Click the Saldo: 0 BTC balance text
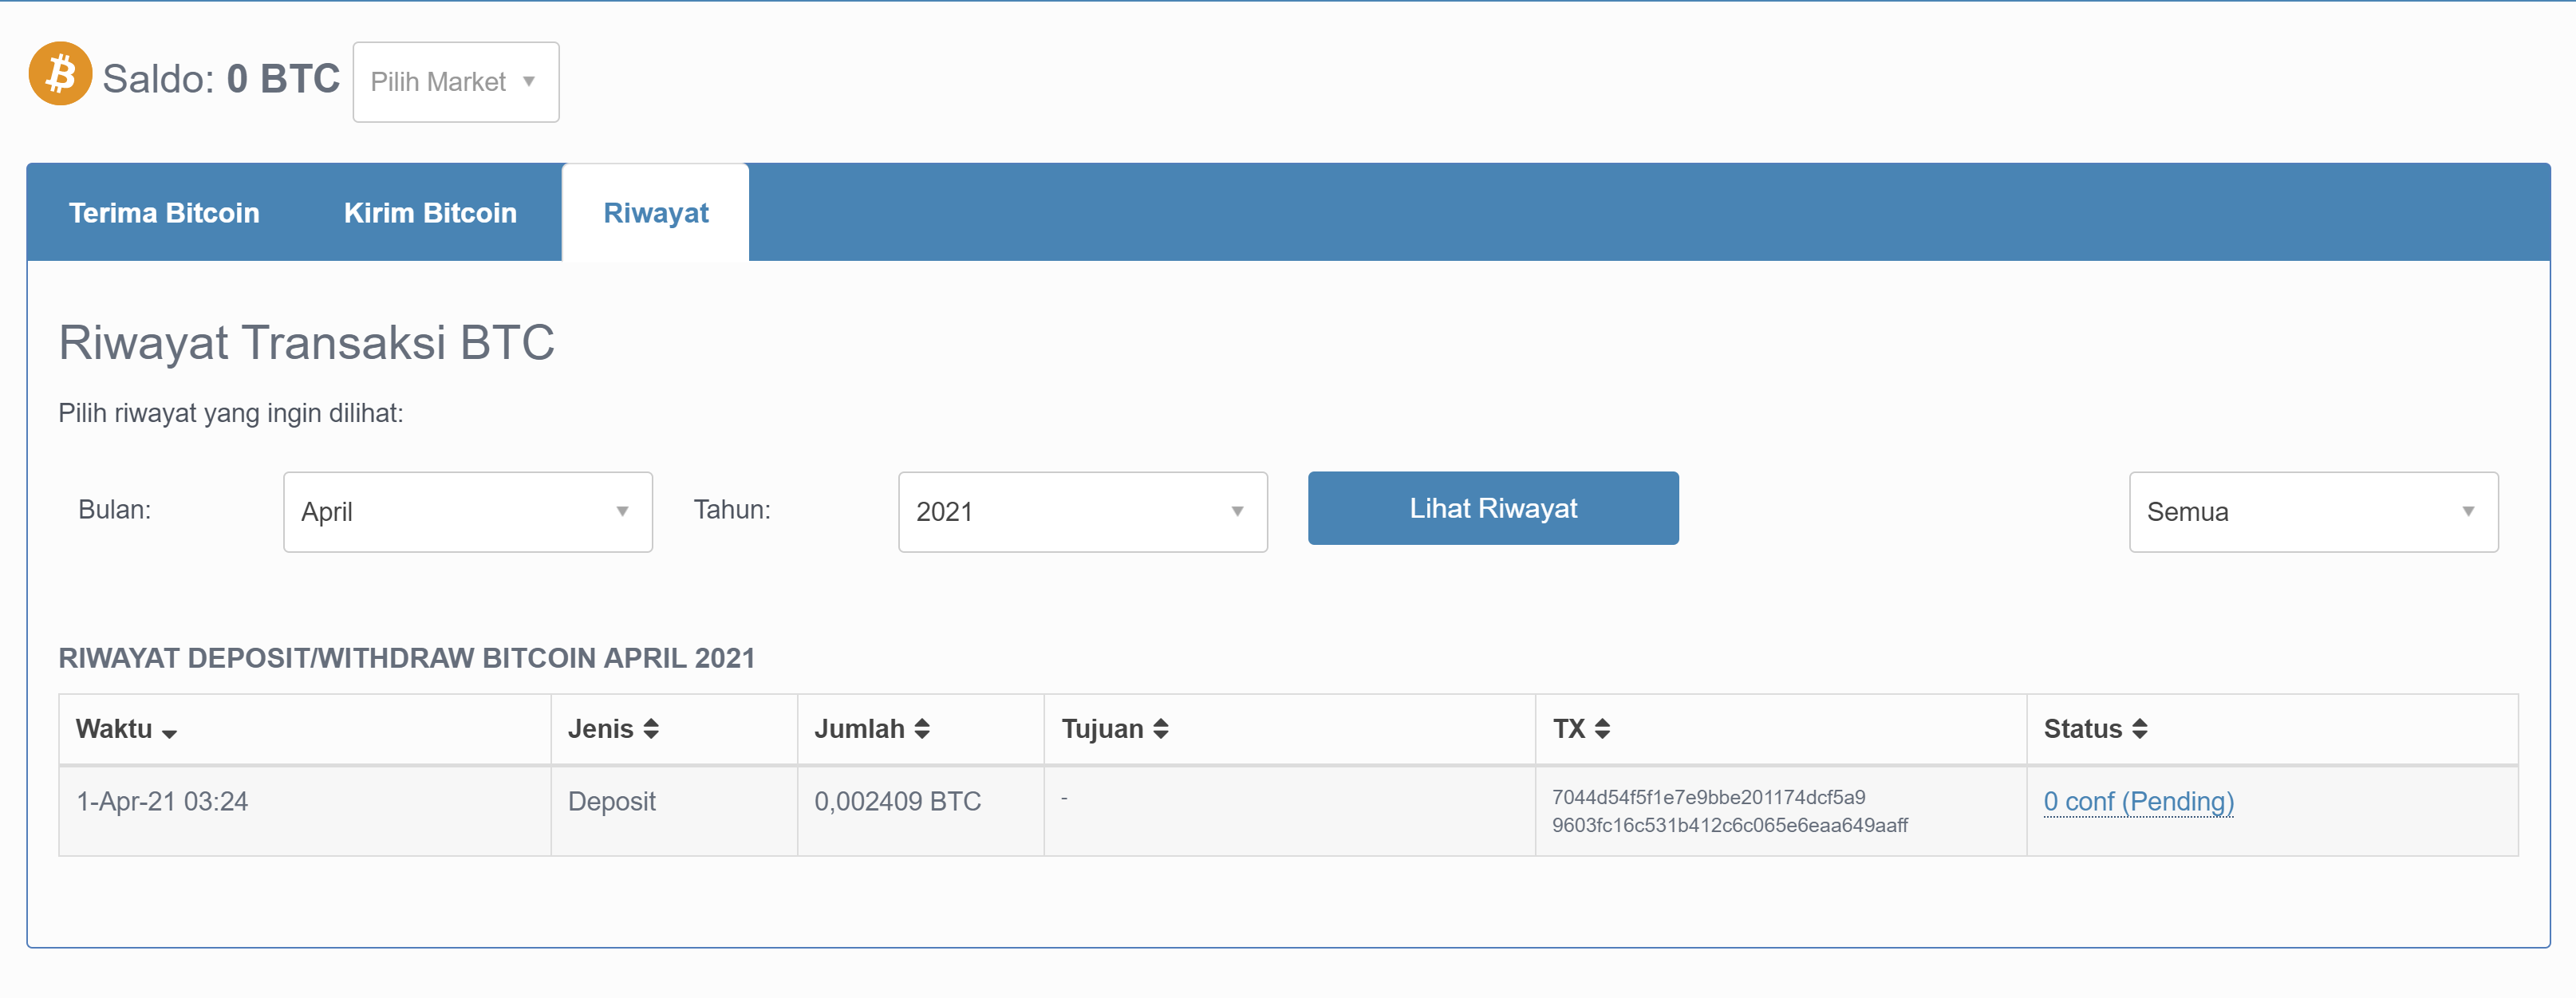2576x998 pixels. tap(221, 79)
